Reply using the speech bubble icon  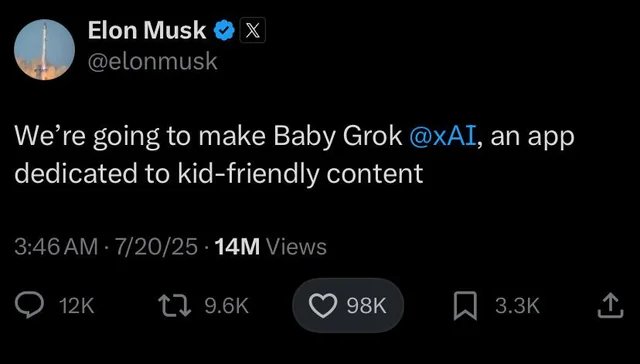tap(29, 305)
